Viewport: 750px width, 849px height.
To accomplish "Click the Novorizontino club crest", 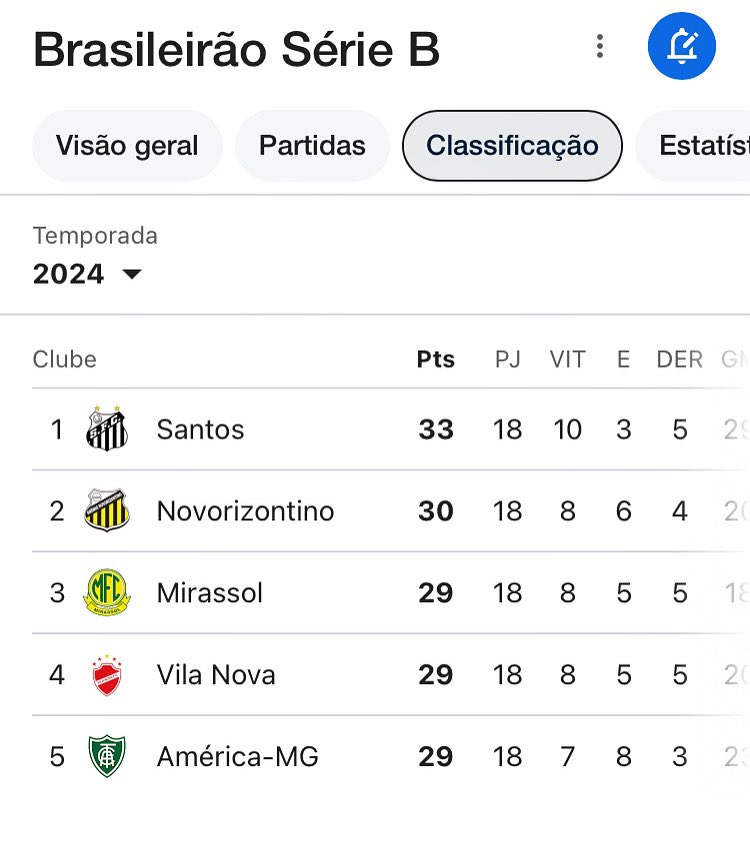I will click(107, 510).
